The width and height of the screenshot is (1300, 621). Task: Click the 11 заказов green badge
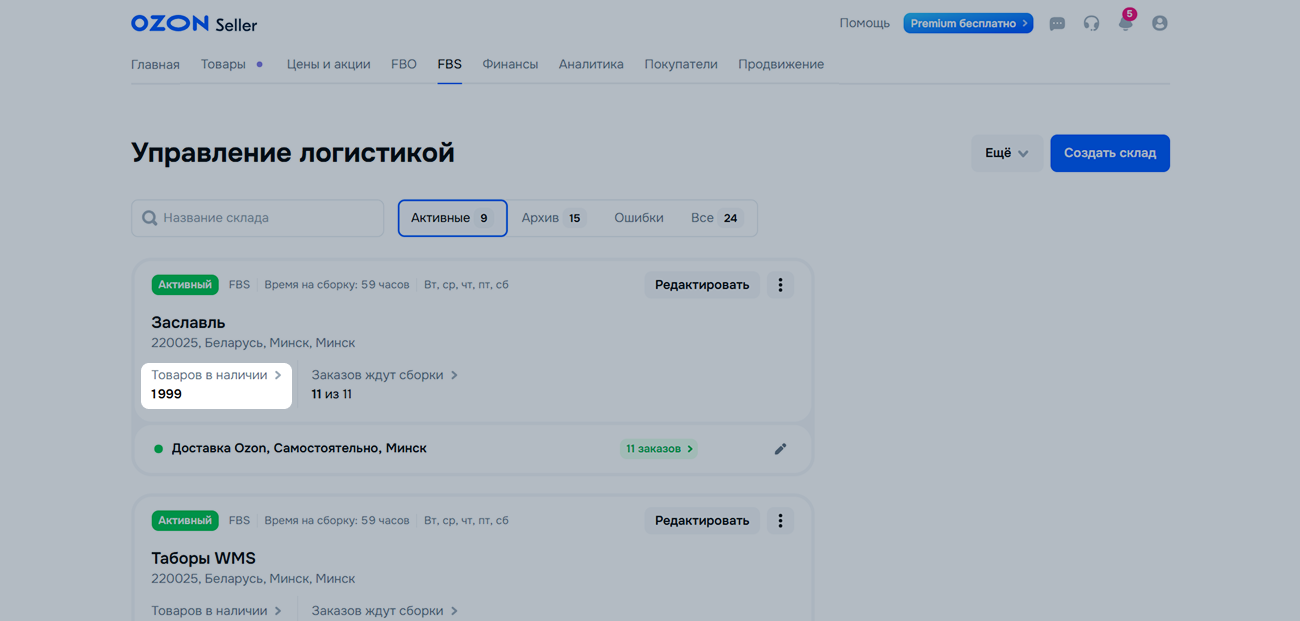tap(658, 449)
